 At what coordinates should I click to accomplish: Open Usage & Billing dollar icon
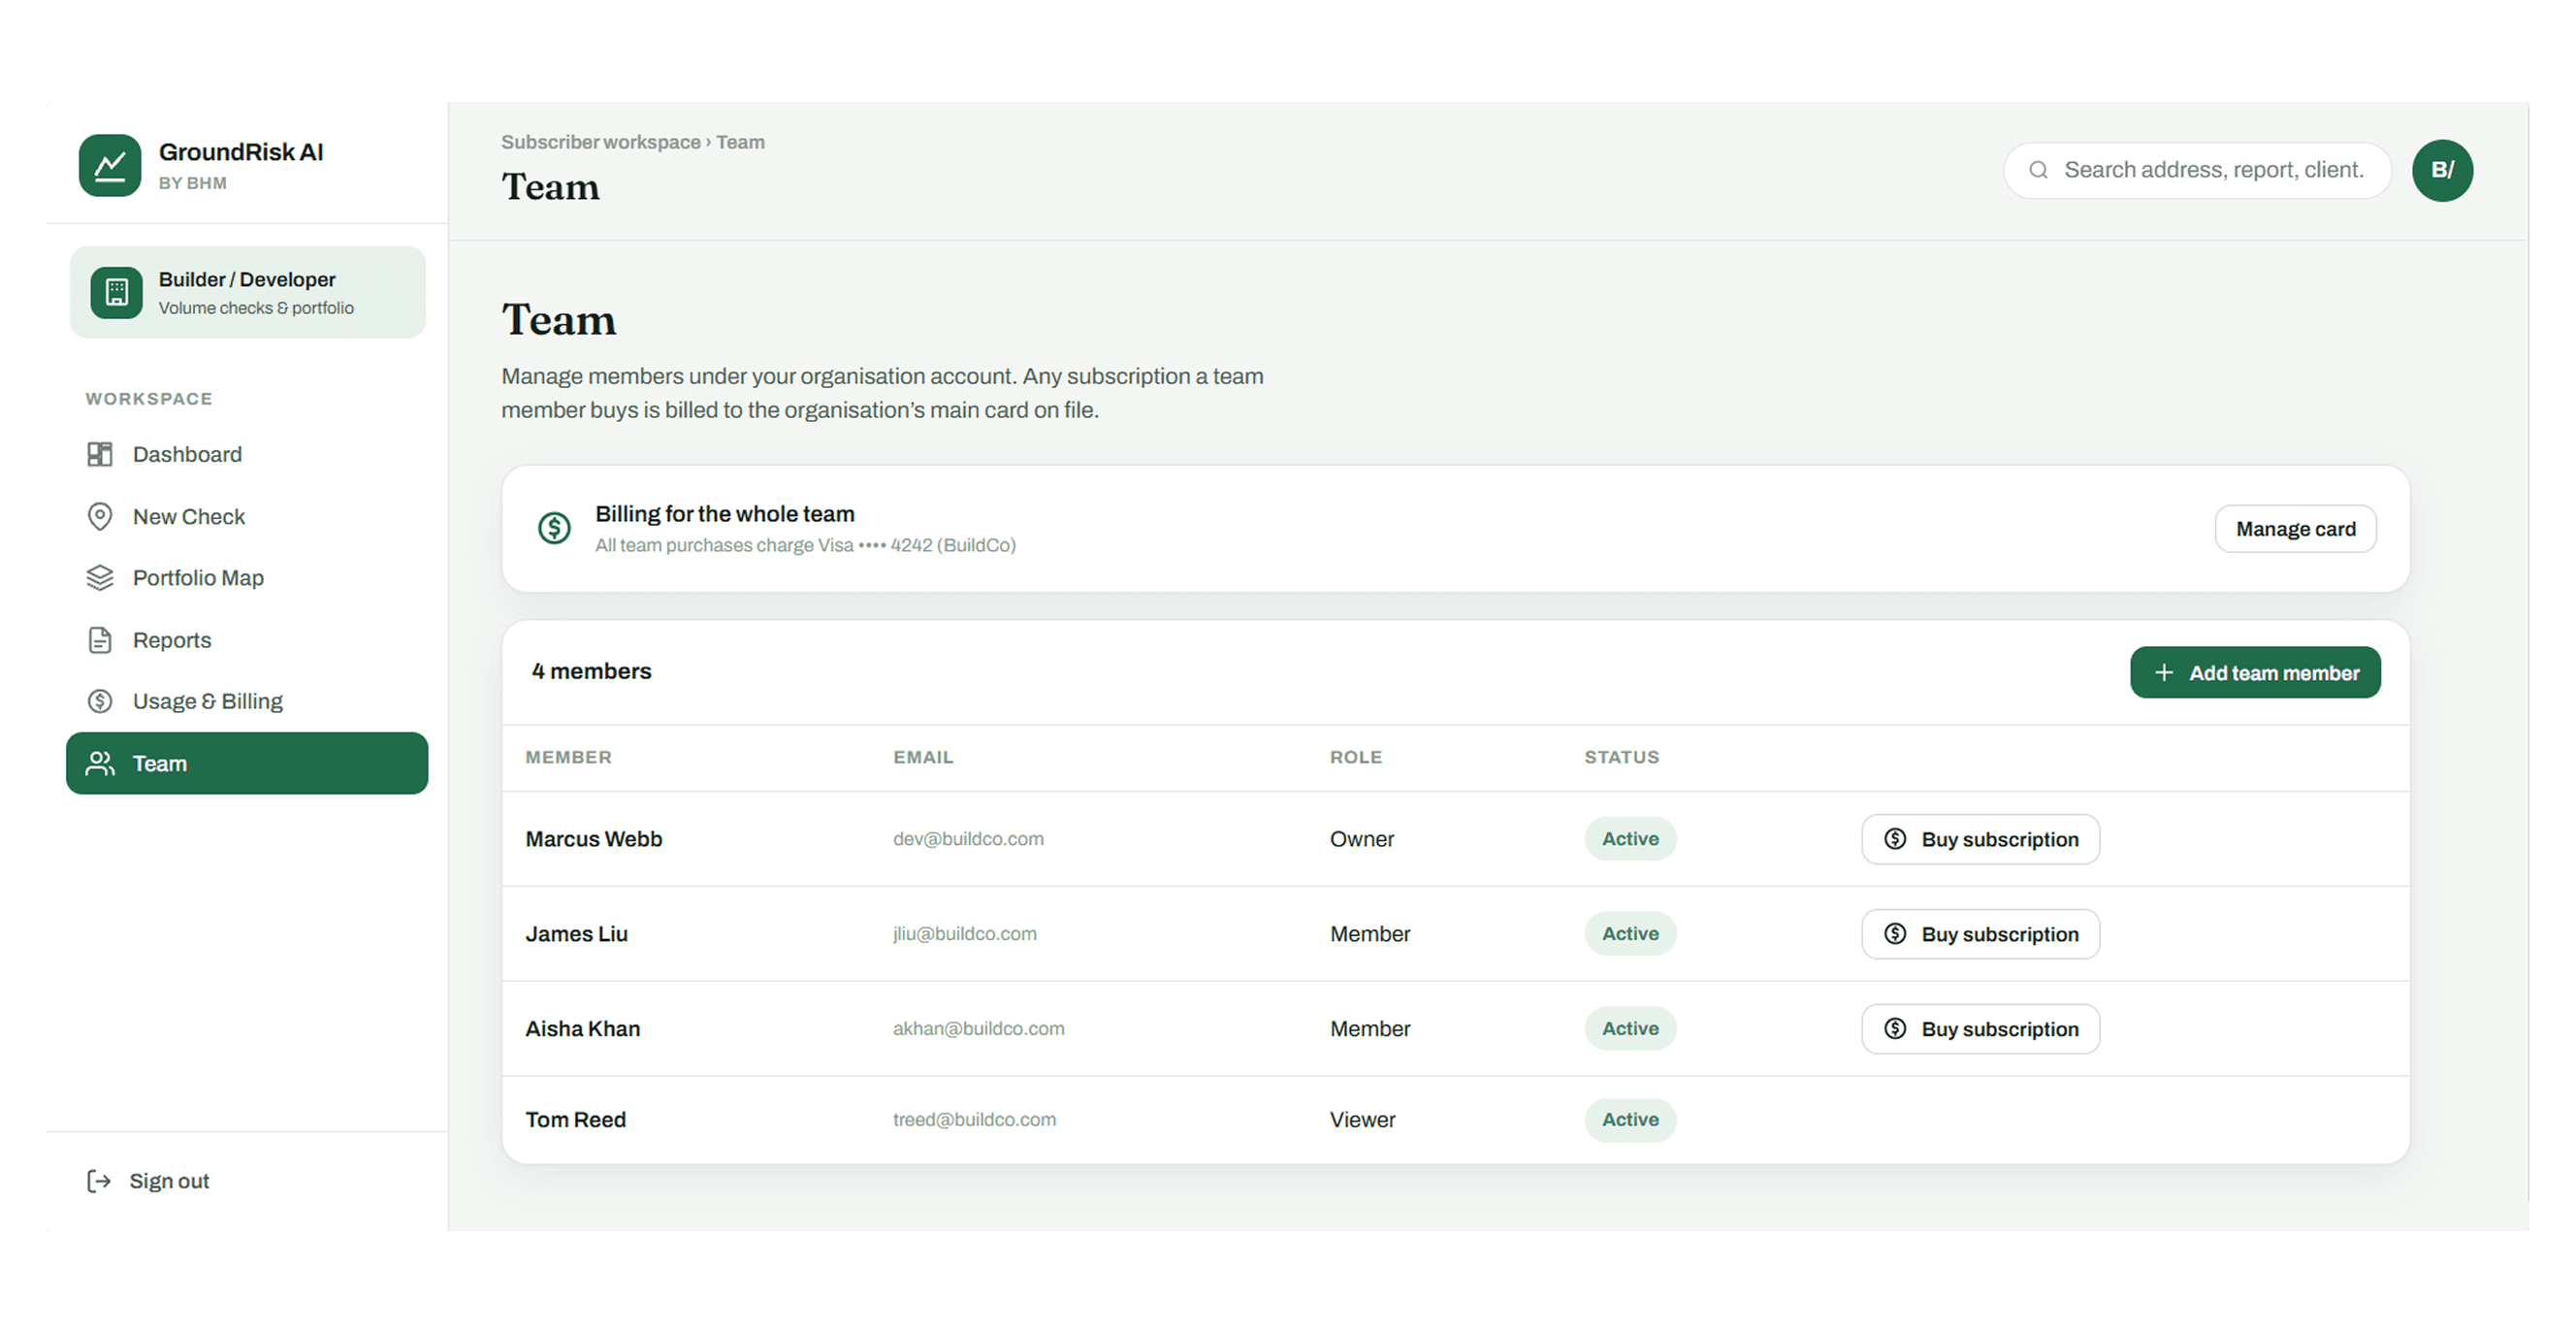pos(100,701)
